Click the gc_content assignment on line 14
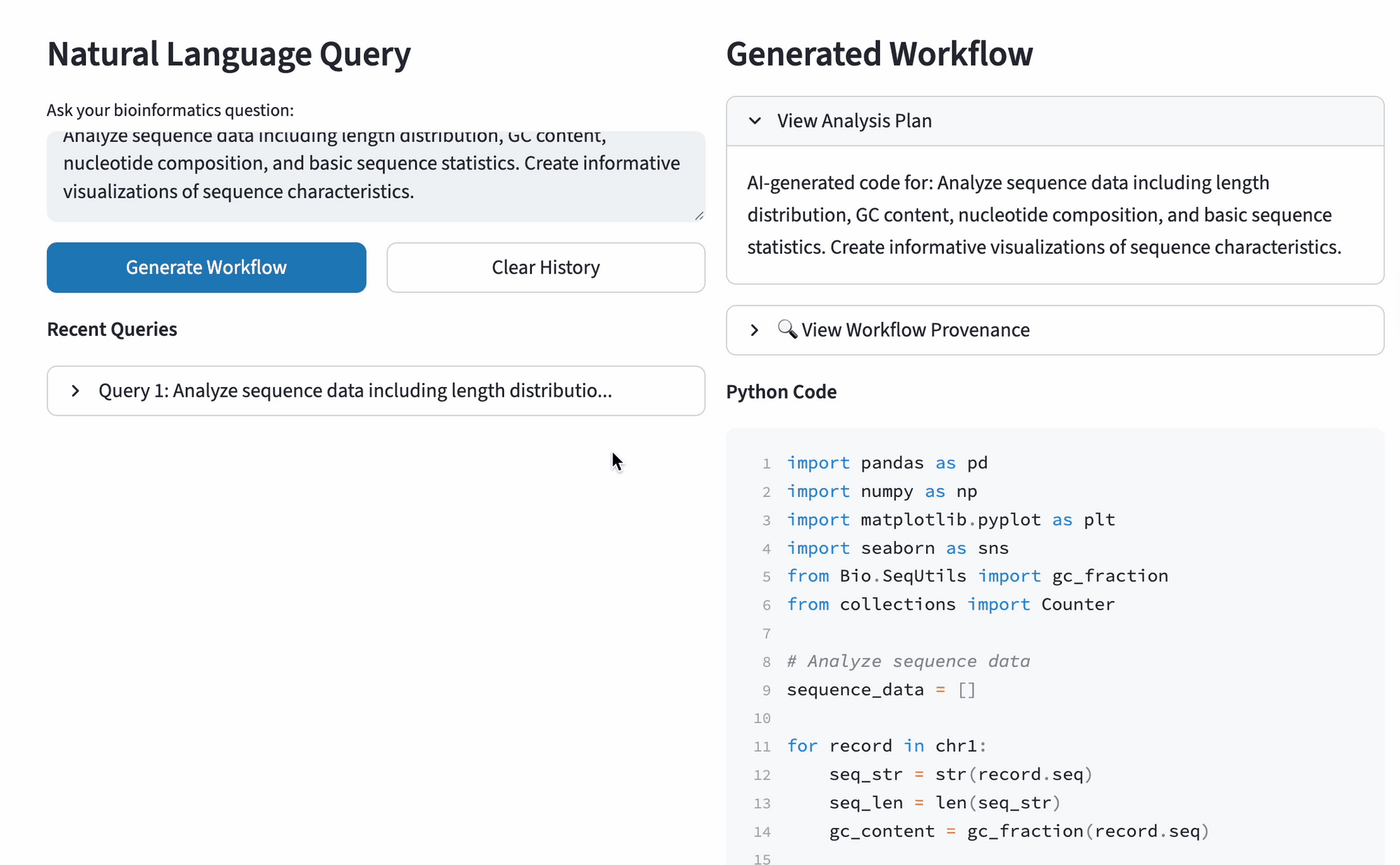1400x865 pixels. [1019, 831]
